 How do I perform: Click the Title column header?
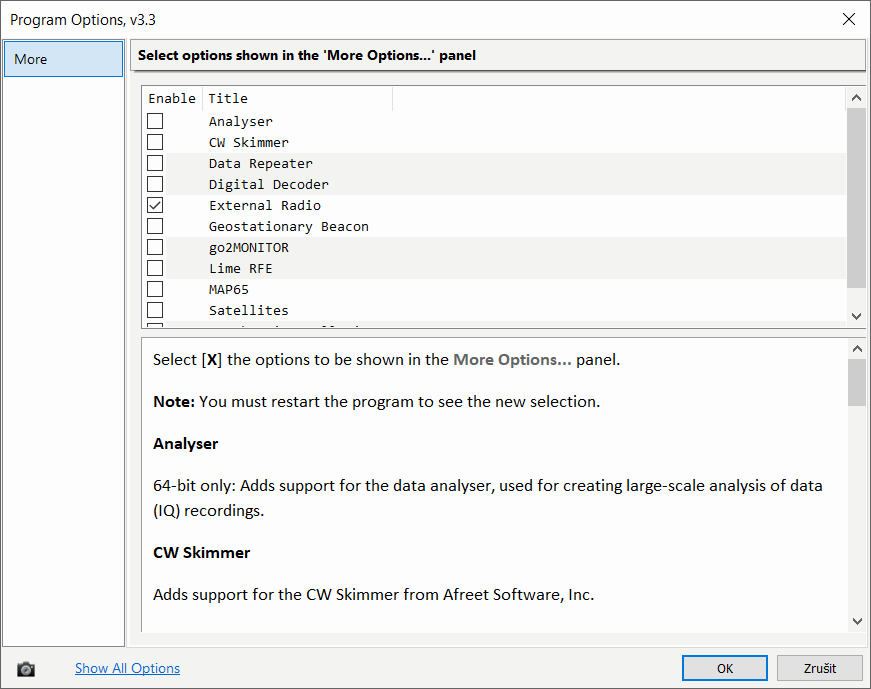click(x=296, y=98)
